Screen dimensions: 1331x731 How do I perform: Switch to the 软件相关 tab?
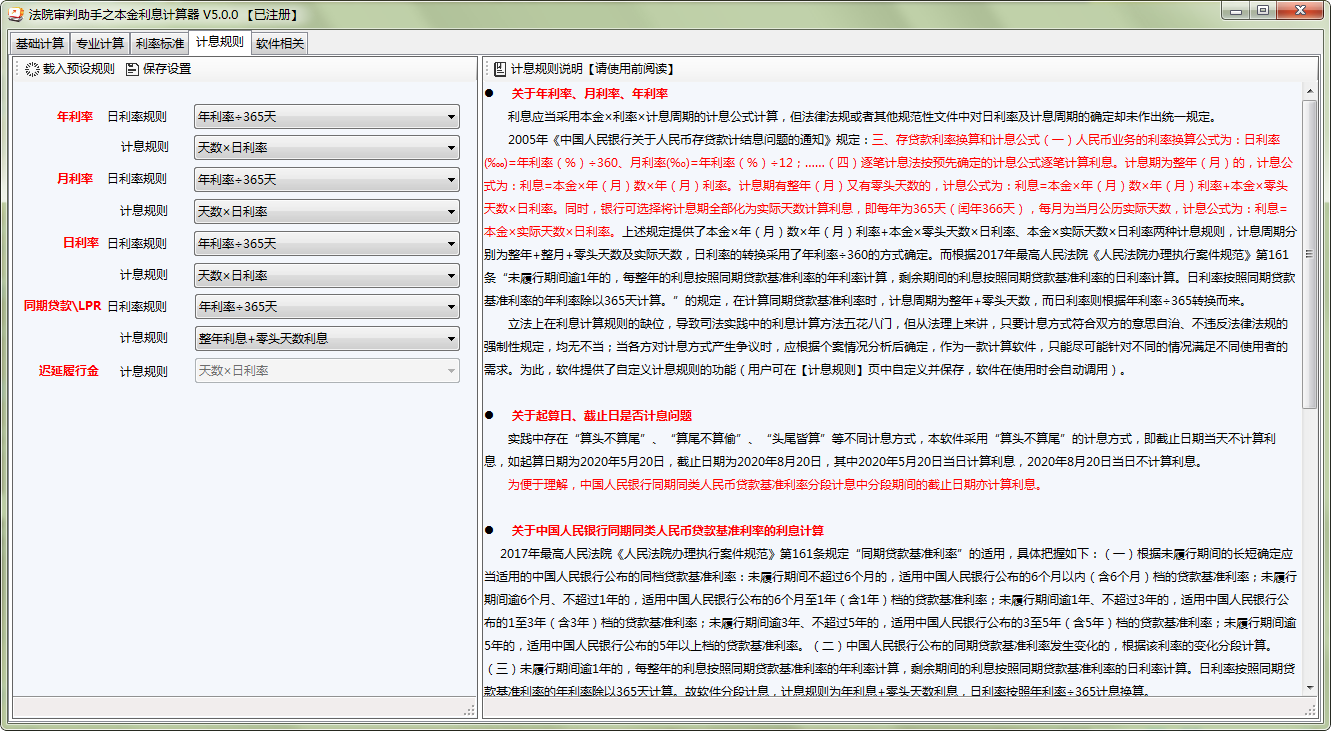pos(278,43)
